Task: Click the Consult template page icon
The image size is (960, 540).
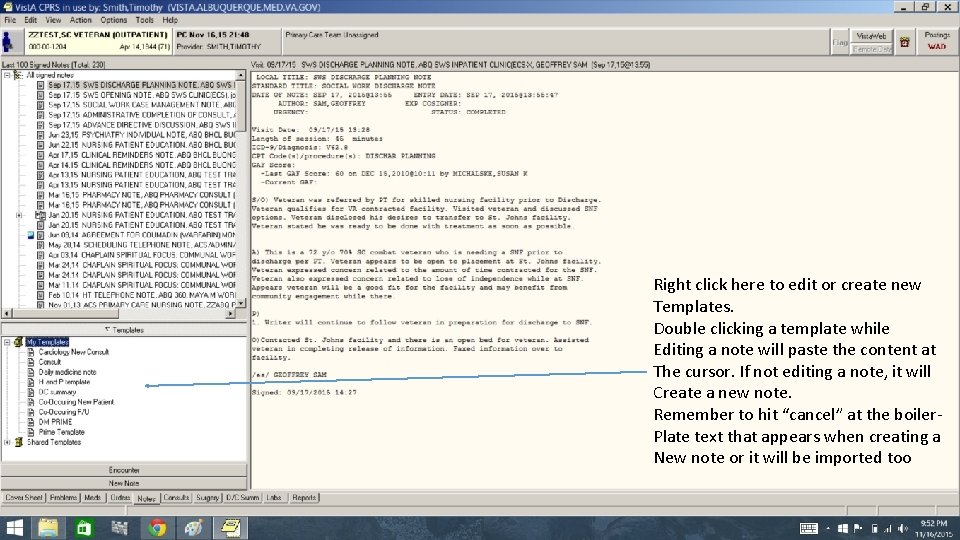Action: [31, 362]
